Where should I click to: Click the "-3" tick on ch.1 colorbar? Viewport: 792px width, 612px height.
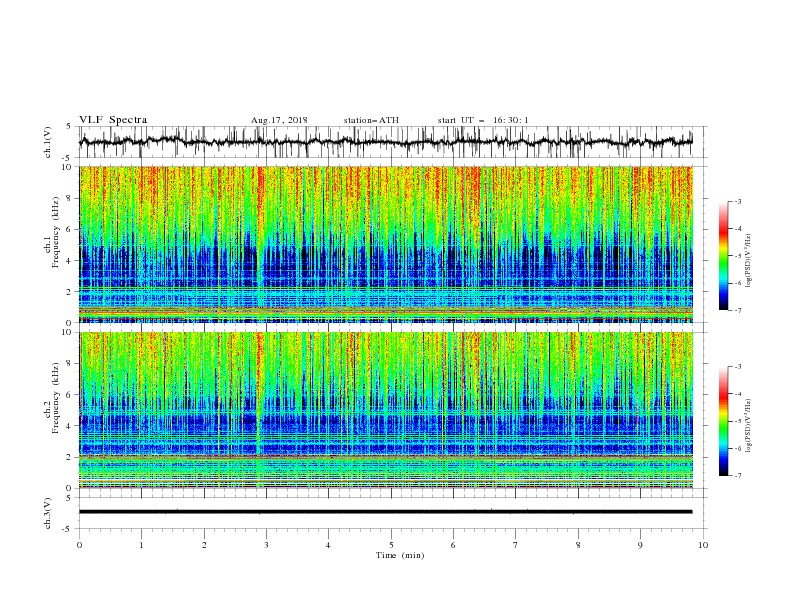point(738,201)
